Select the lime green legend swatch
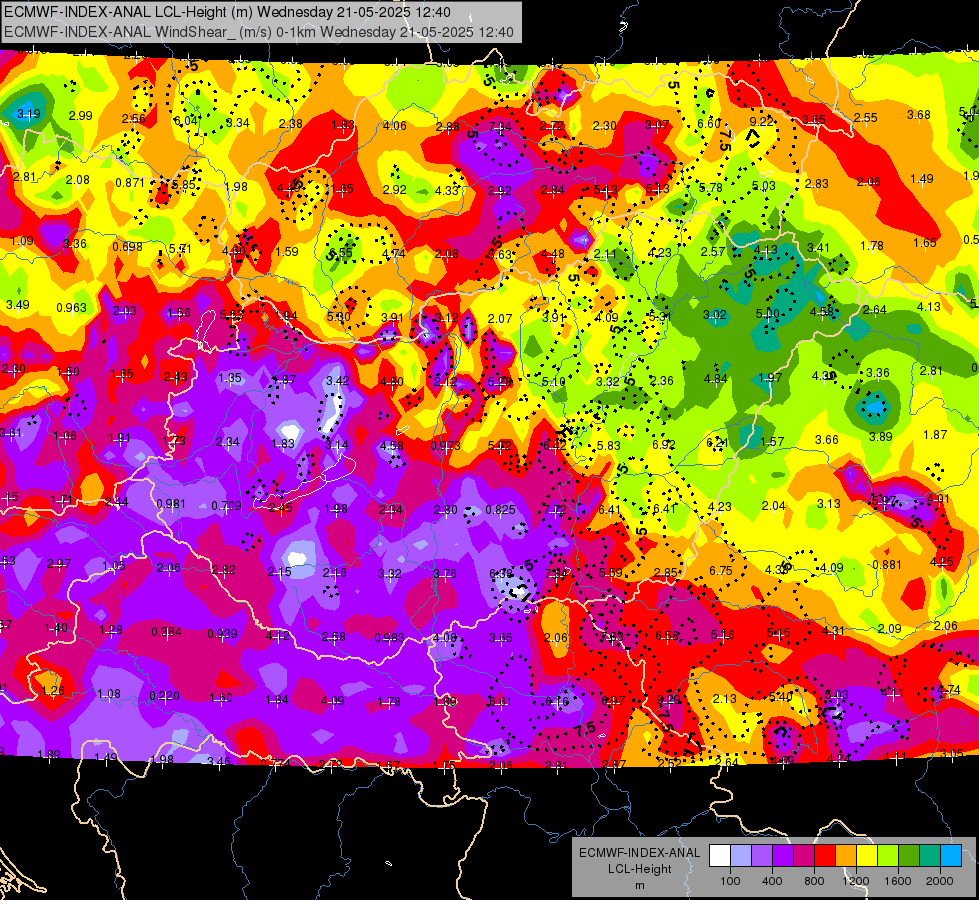This screenshot has height=900, width=979. point(888,856)
